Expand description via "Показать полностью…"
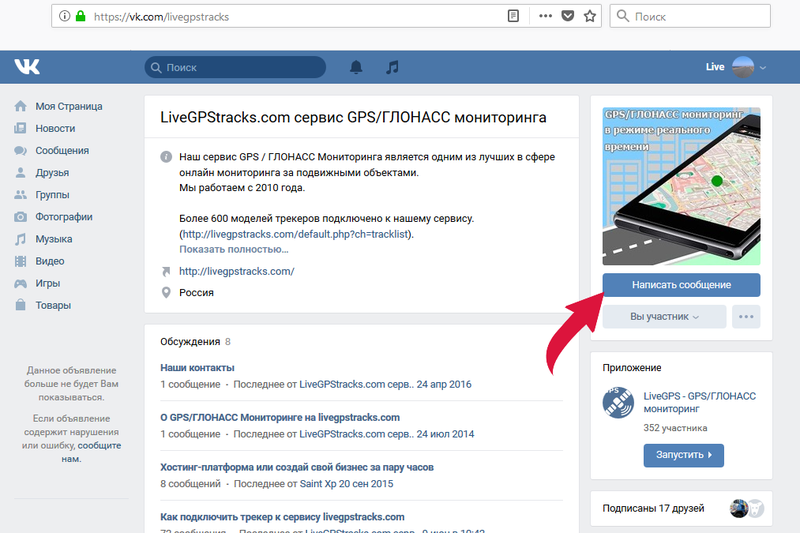The image size is (800, 533). tap(234, 249)
